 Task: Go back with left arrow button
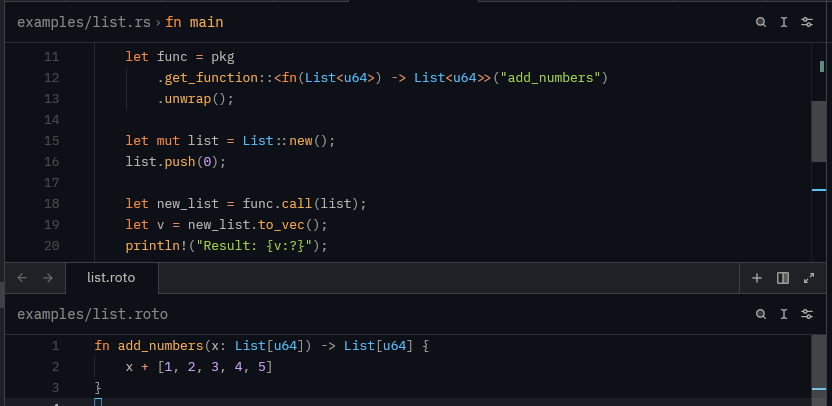[22, 278]
